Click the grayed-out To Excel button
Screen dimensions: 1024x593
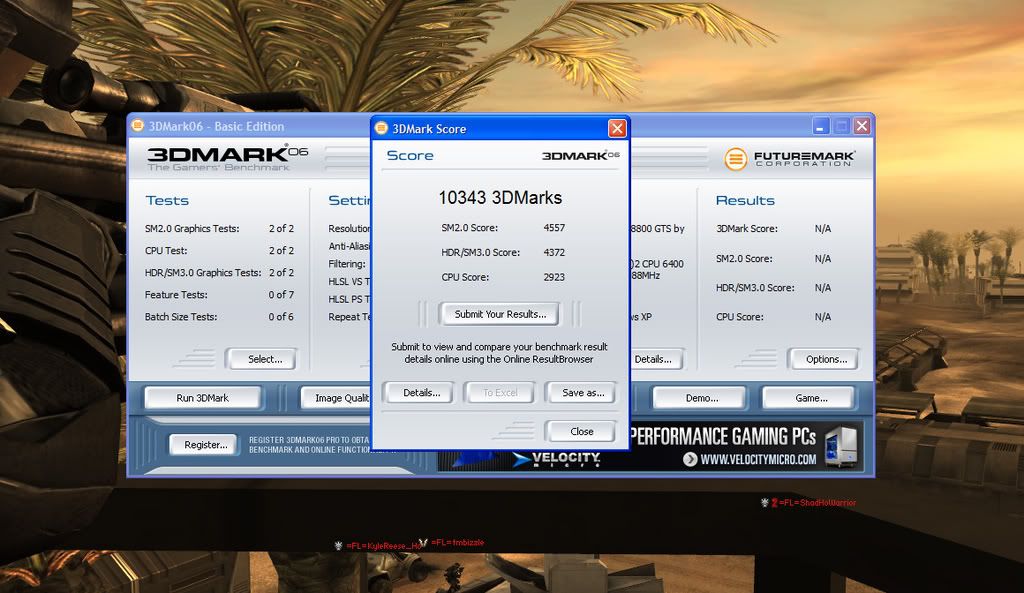(500, 393)
